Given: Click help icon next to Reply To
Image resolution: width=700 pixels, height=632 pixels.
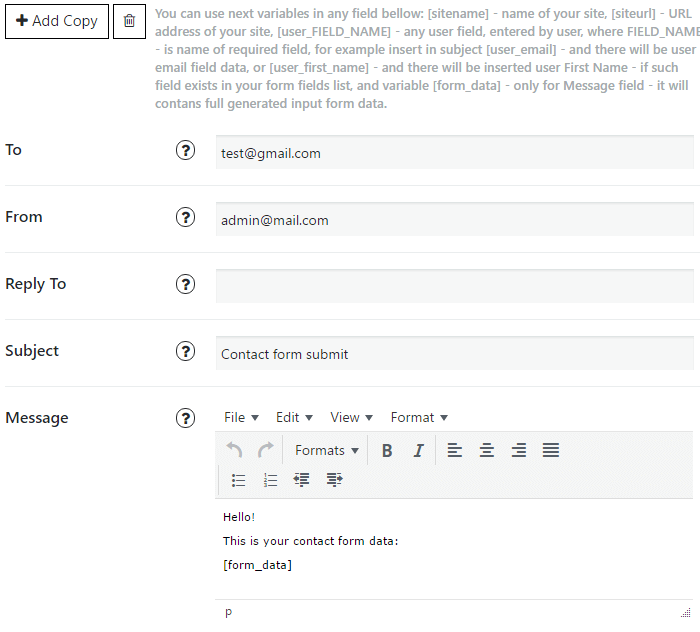Looking at the screenshot, I should [185, 284].
